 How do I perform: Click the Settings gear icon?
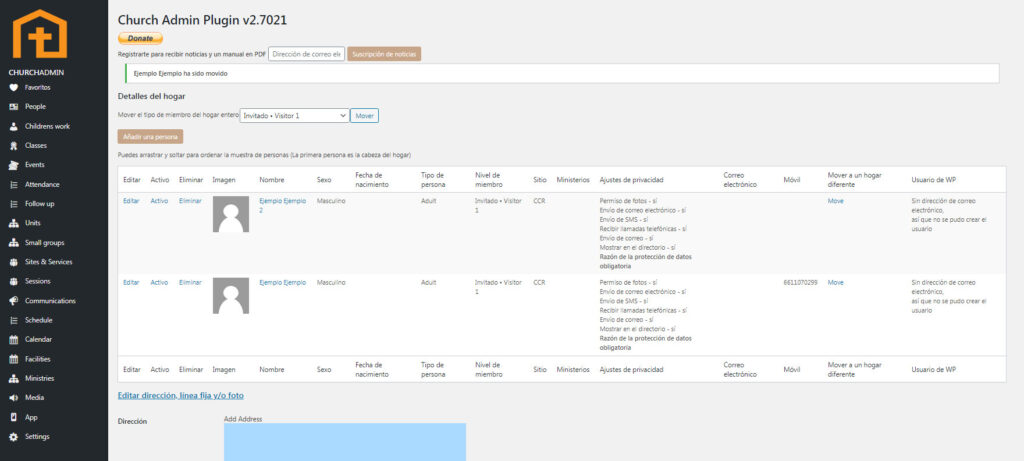click(x=13, y=437)
